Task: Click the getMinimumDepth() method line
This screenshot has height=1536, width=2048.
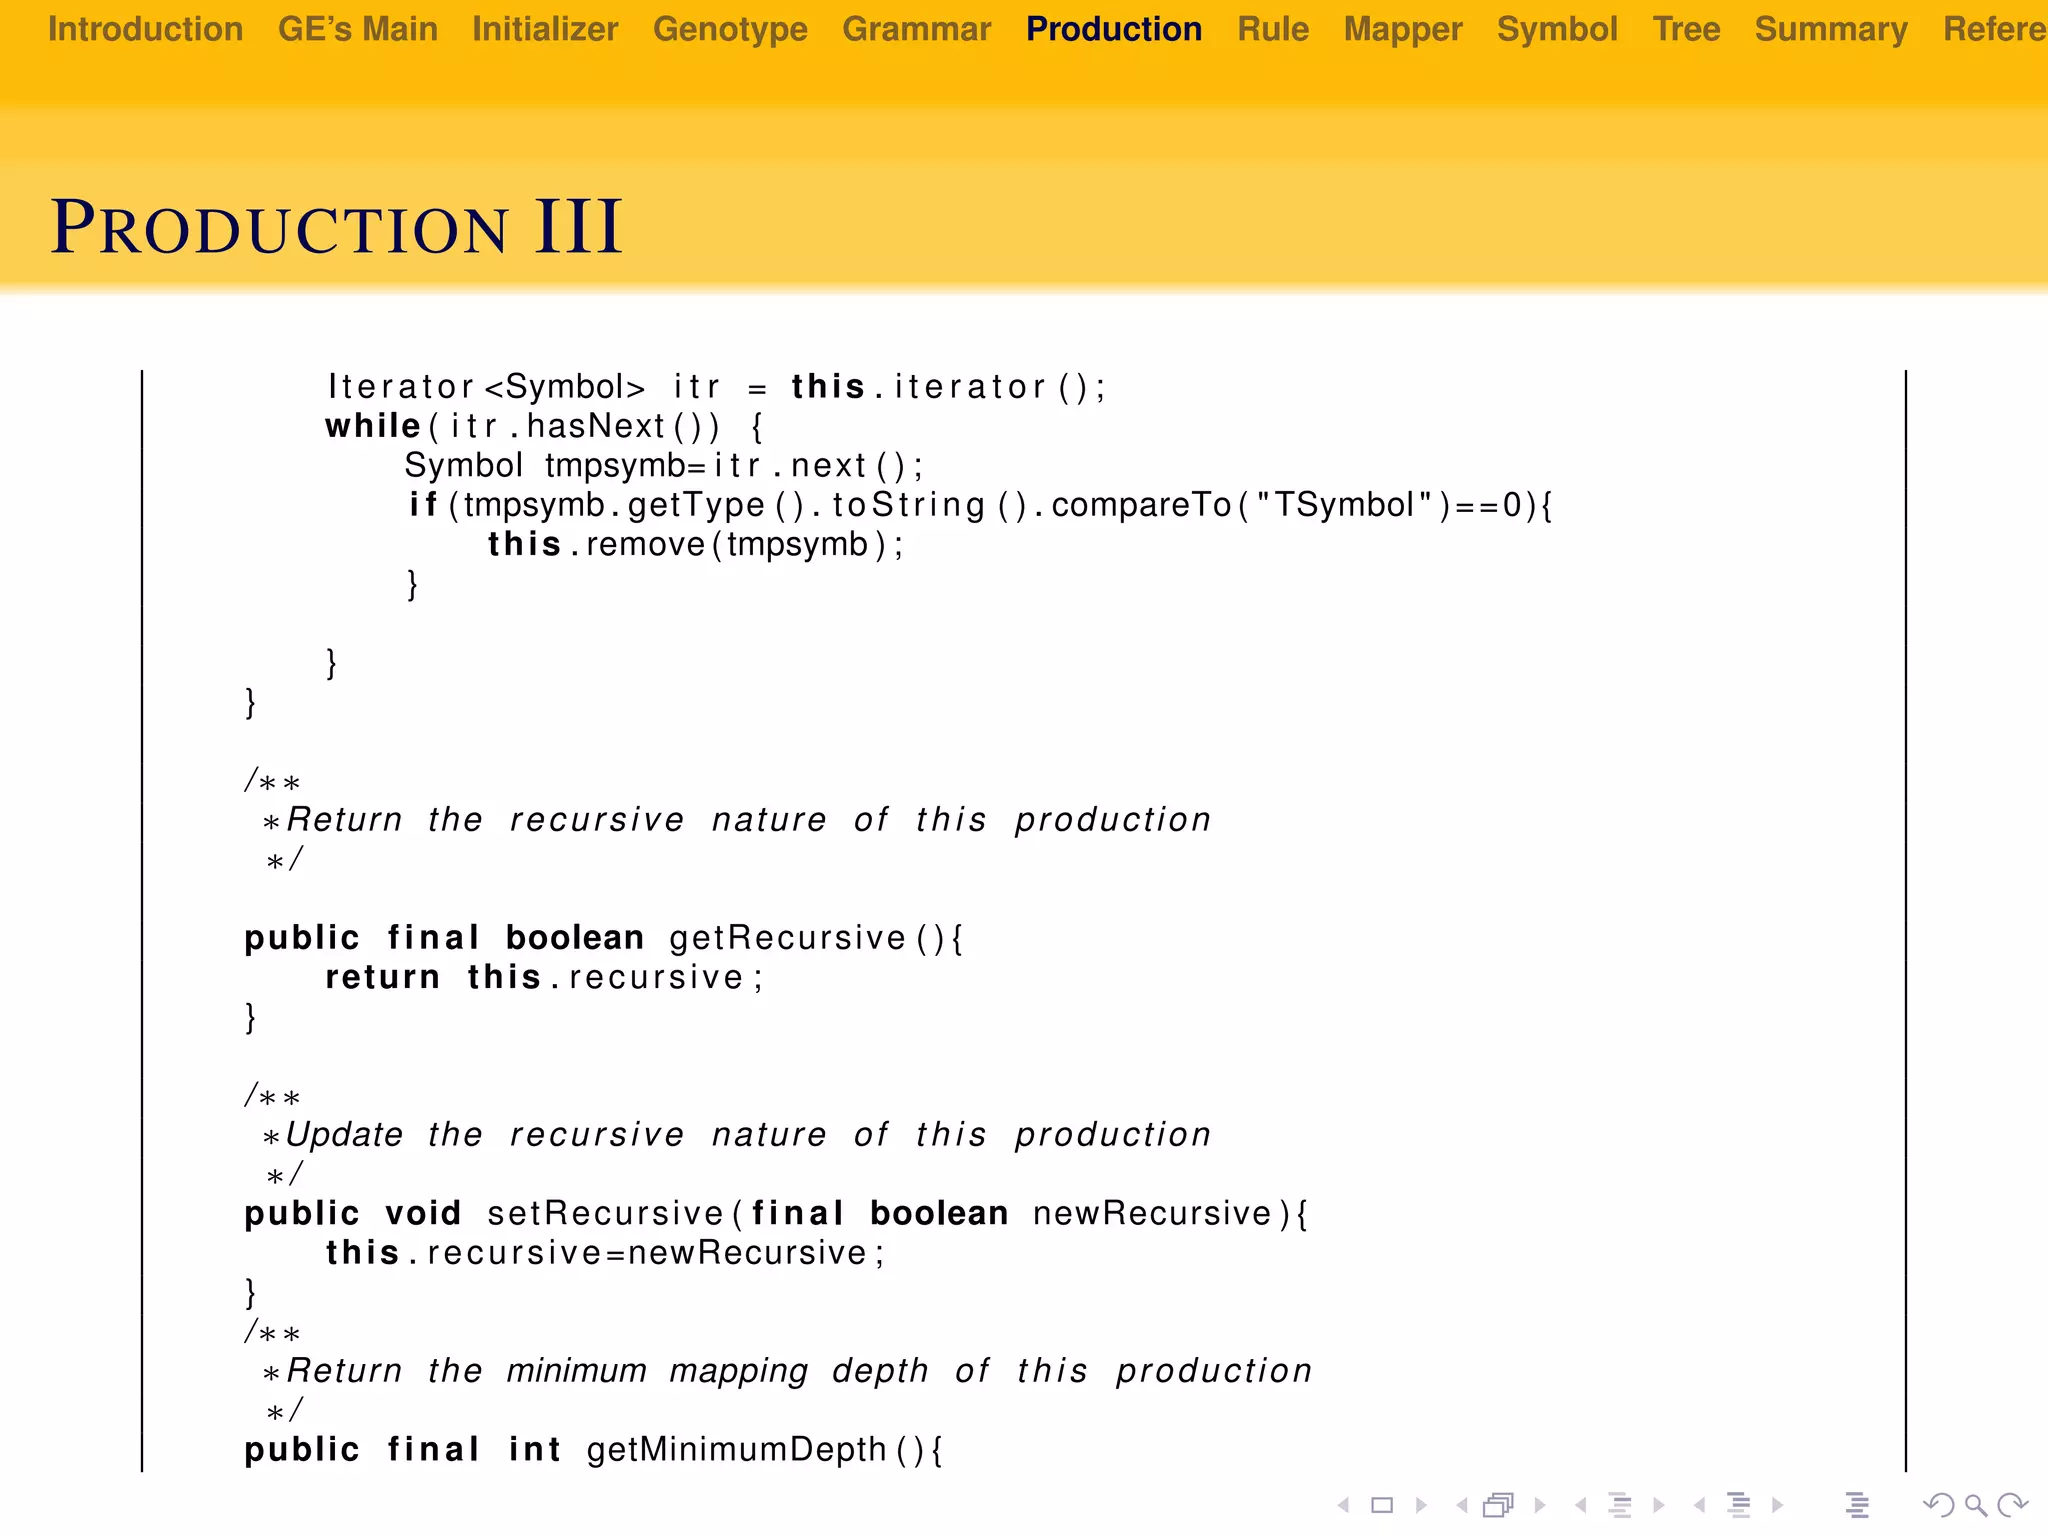Action: coord(593,1450)
